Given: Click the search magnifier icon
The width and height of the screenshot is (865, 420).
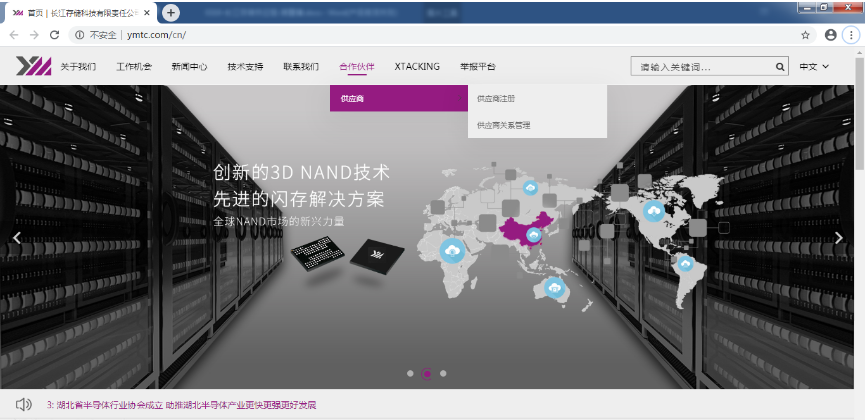Looking at the screenshot, I should 780,67.
